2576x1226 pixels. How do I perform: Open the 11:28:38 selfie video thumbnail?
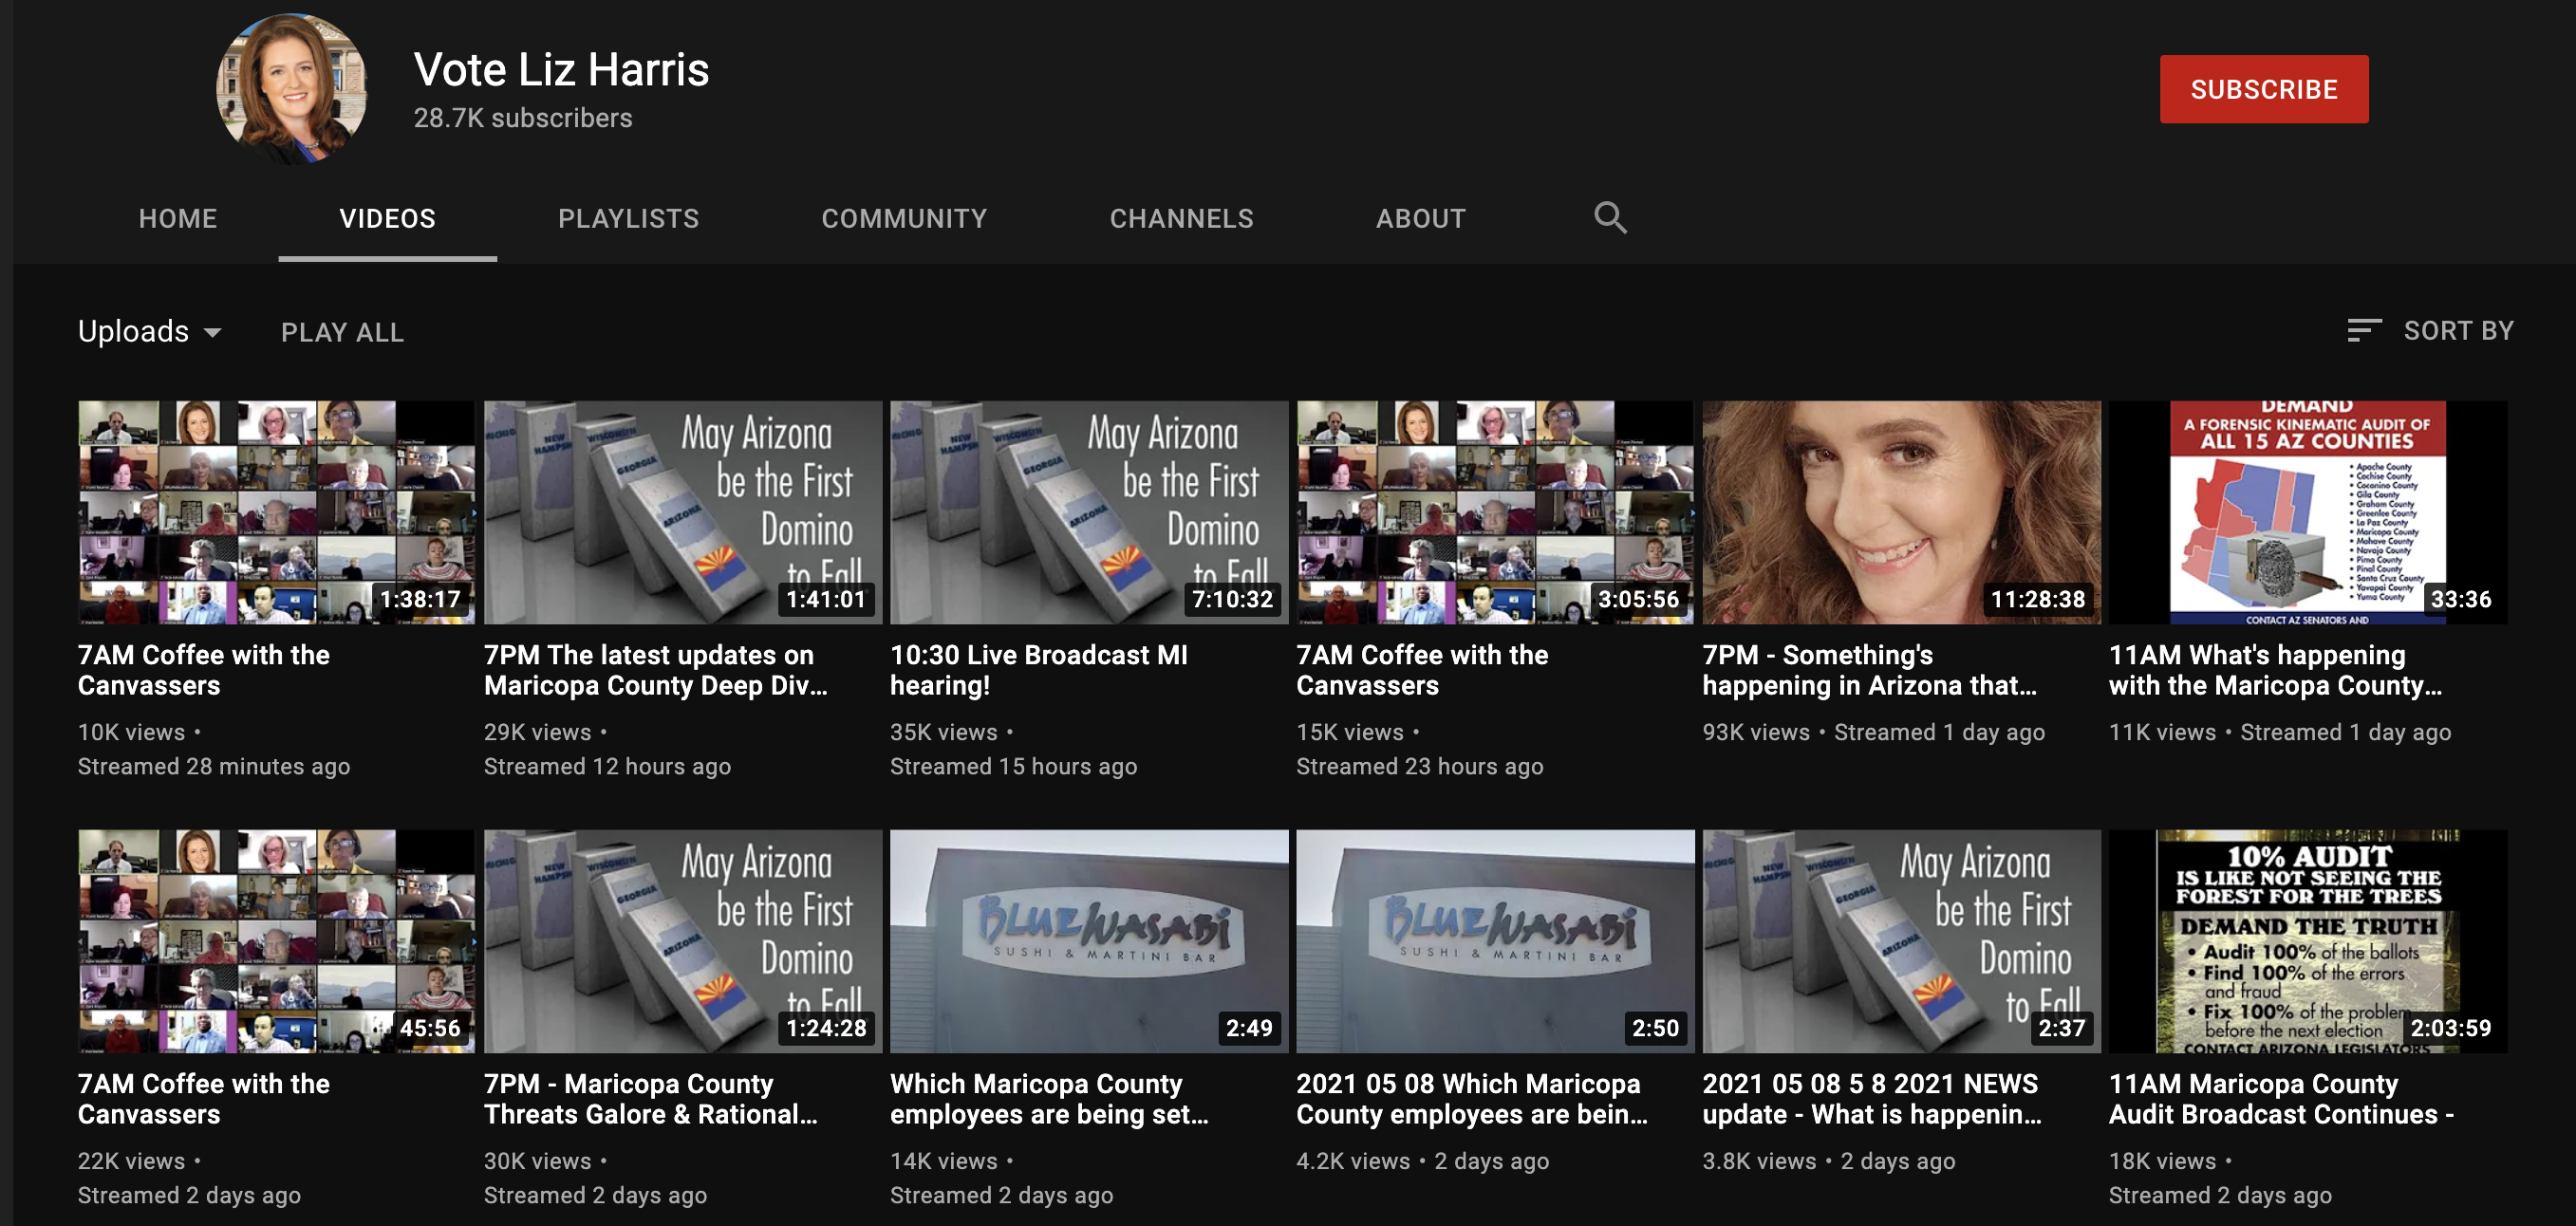1900,512
